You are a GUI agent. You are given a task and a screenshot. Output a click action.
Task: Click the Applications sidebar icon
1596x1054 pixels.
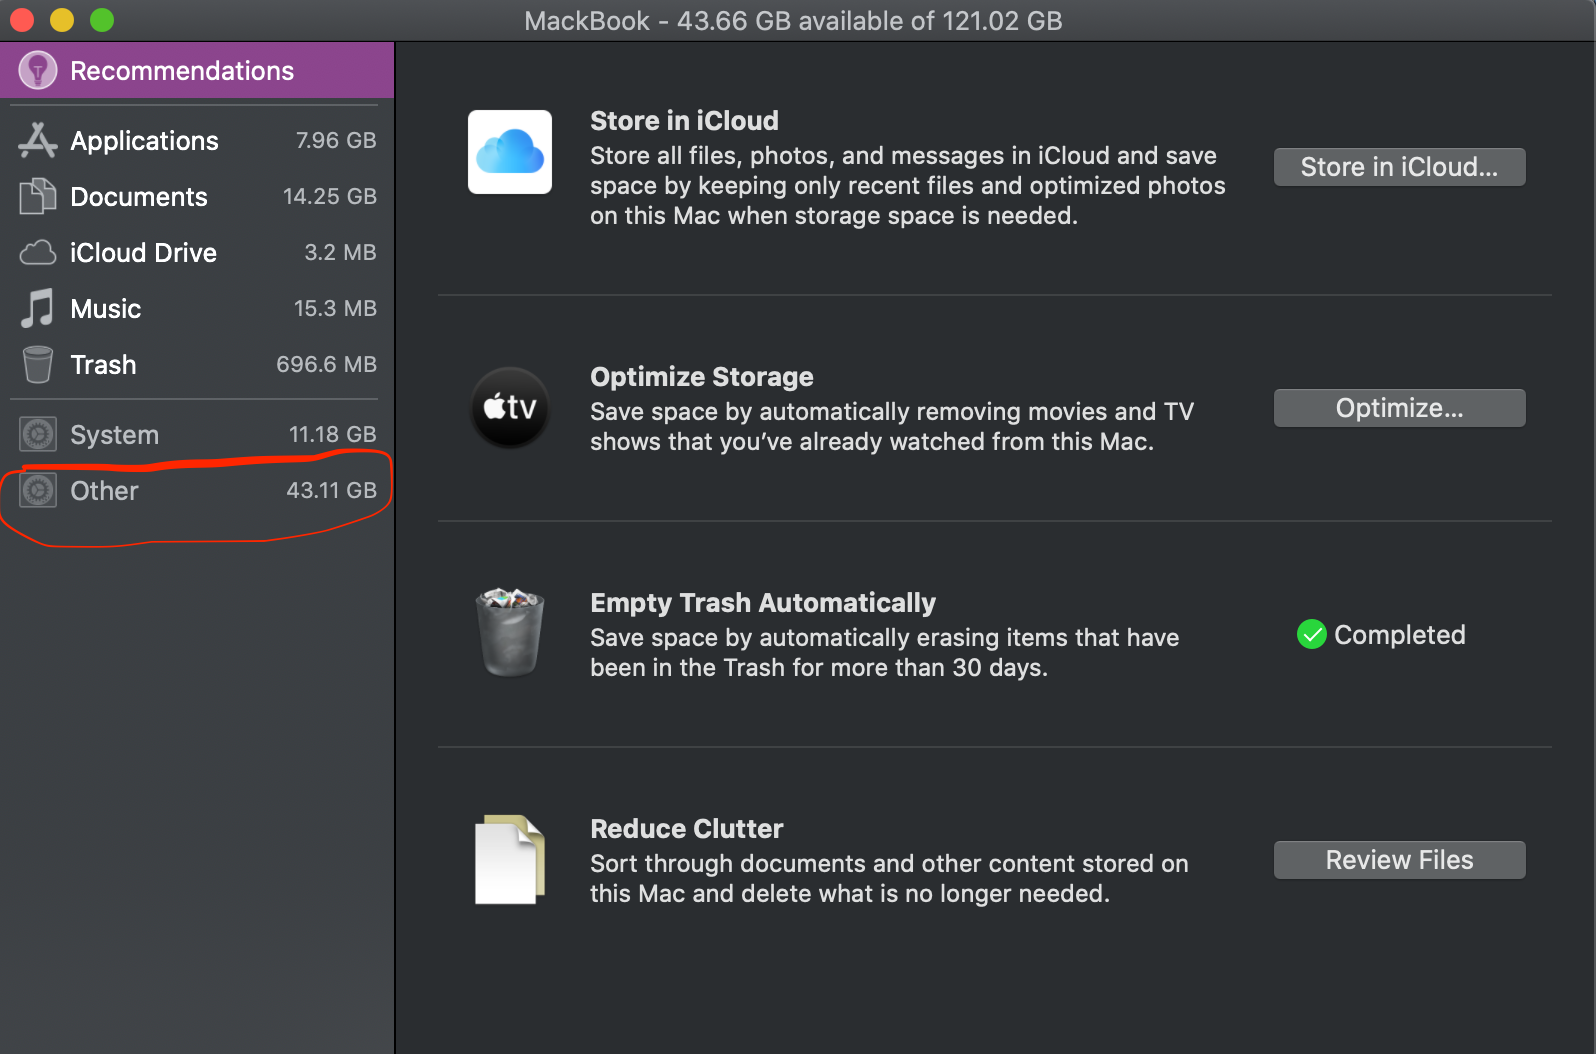tap(38, 141)
